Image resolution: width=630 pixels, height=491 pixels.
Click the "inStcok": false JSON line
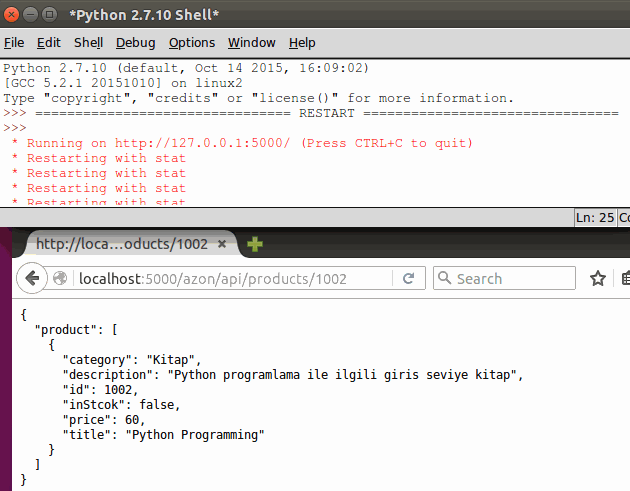tap(121, 405)
